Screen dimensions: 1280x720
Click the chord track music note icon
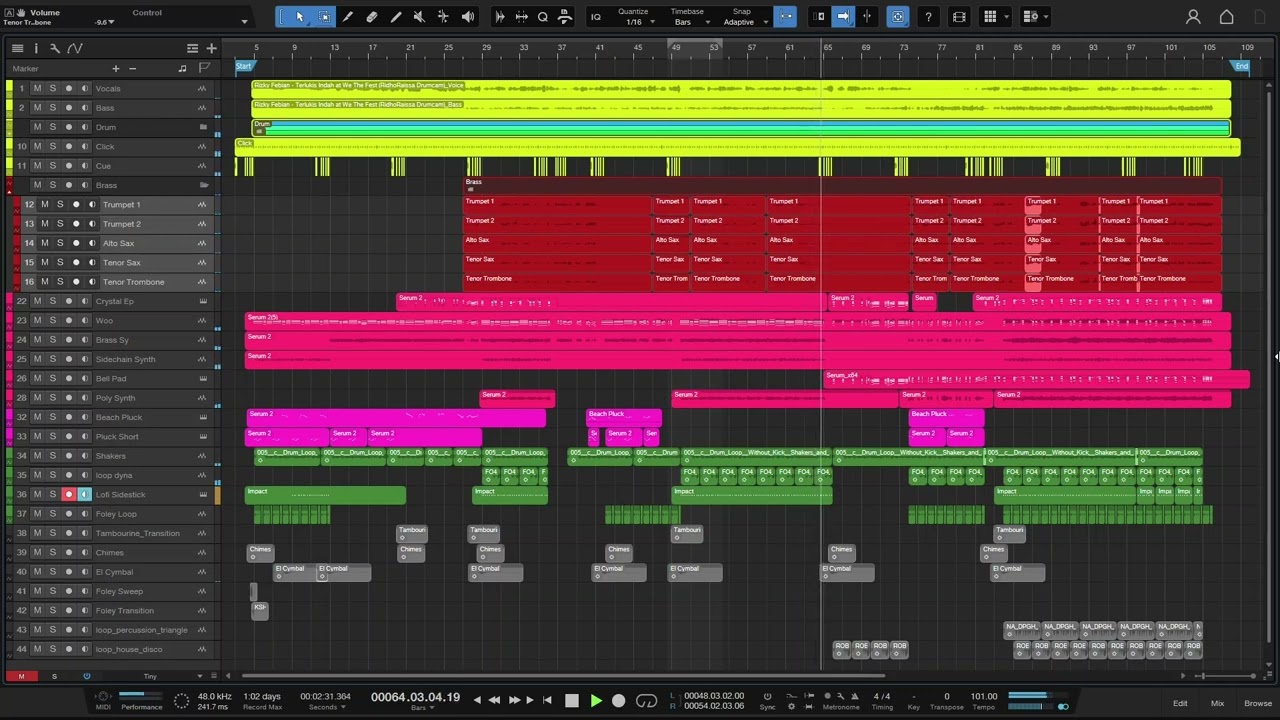click(182, 68)
